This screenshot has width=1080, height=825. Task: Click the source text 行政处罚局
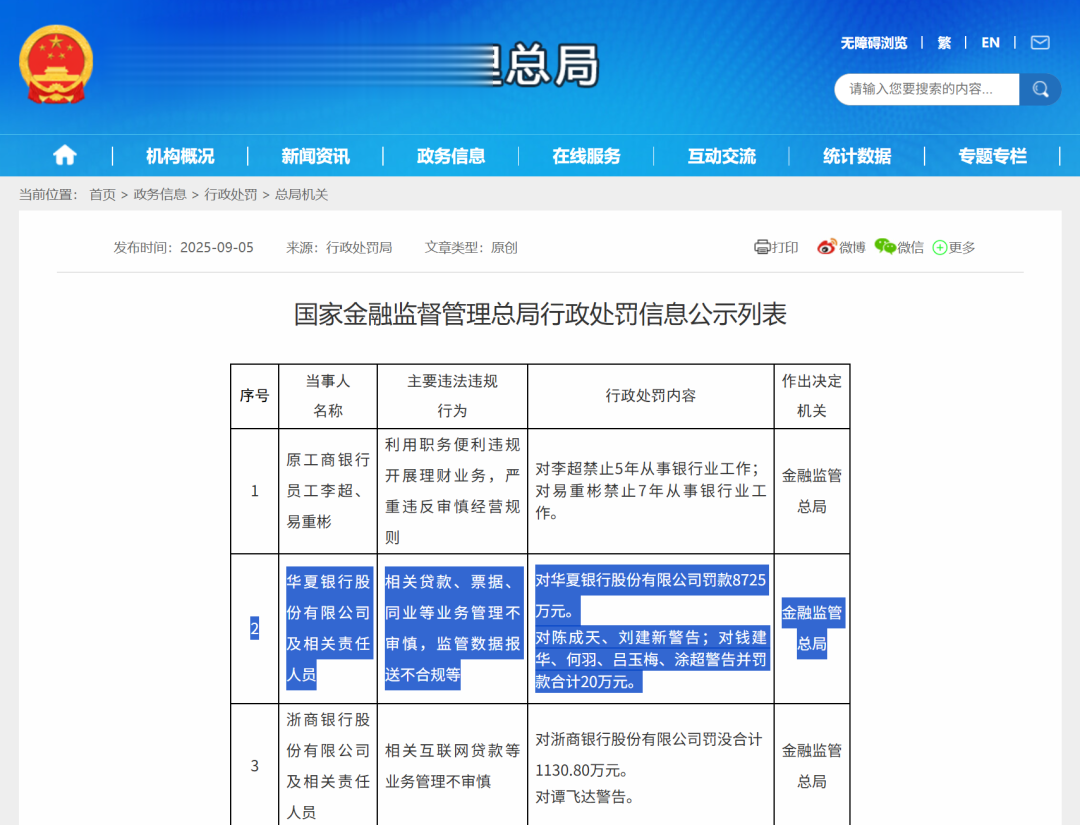point(359,247)
